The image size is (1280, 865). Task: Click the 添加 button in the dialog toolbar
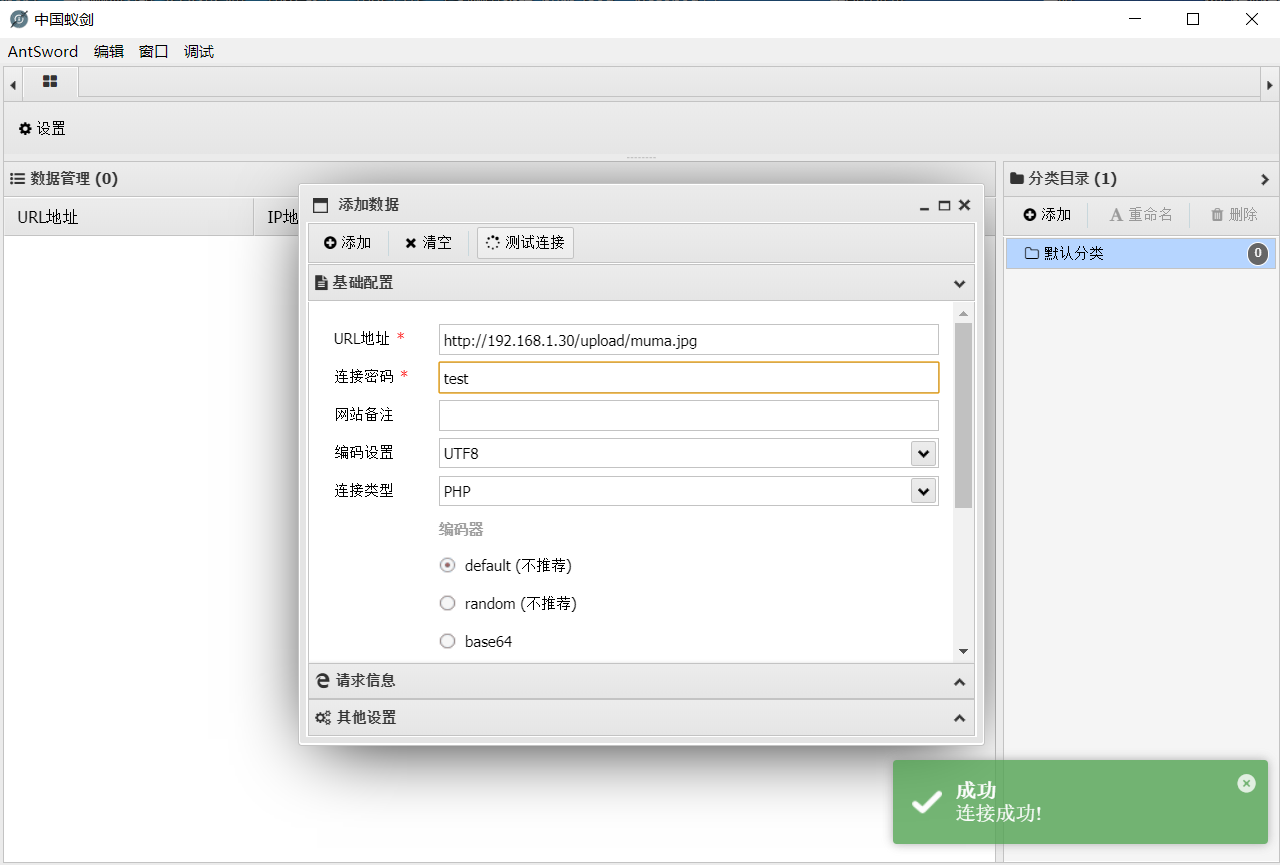click(348, 243)
